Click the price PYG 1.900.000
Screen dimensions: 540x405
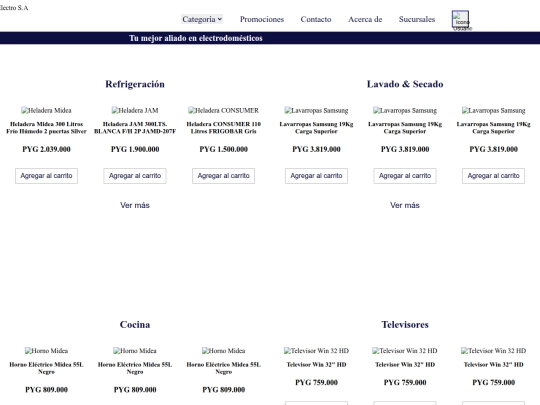point(135,149)
